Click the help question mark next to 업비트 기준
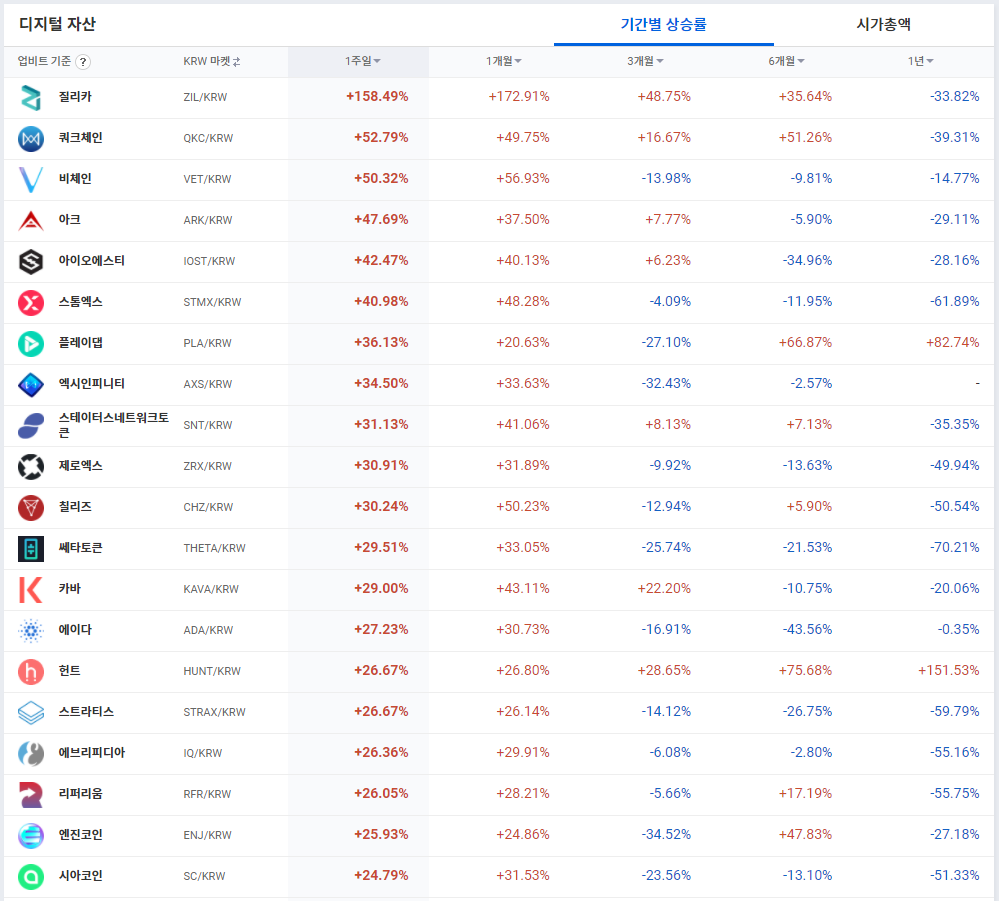 (x=83, y=62)
